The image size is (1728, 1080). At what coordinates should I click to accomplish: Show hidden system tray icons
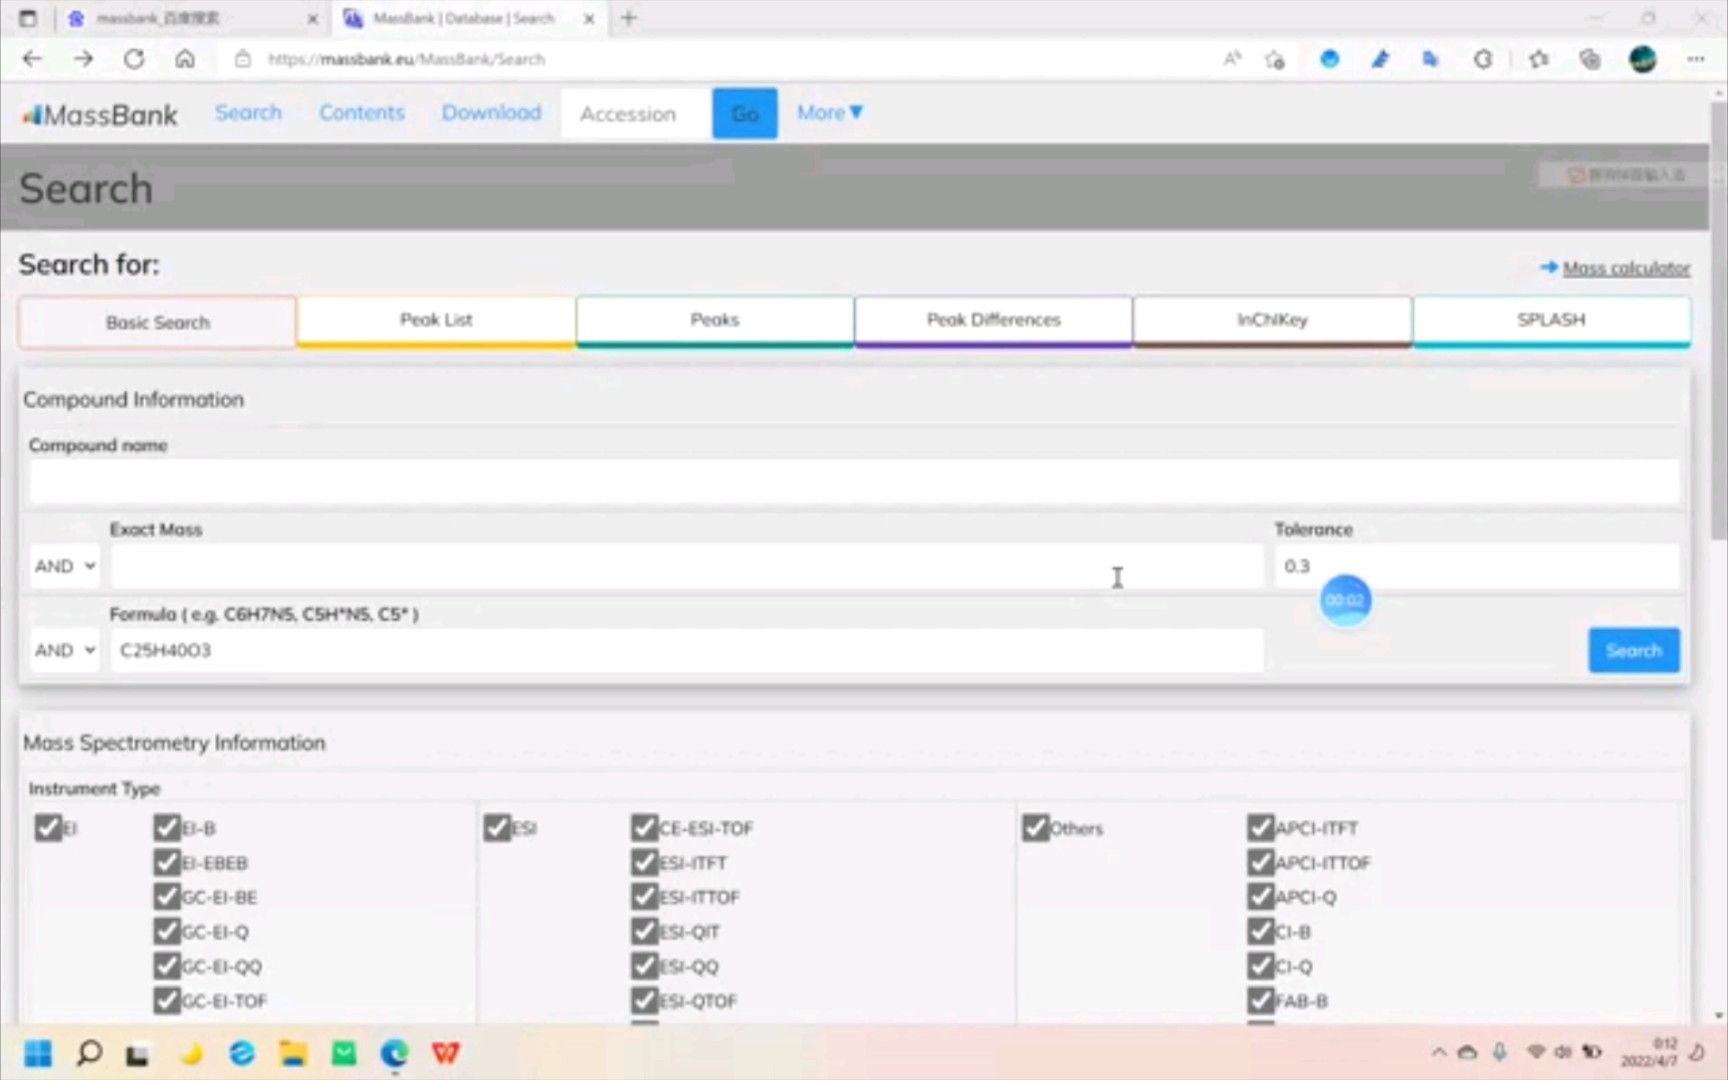pos(1438,1052)
